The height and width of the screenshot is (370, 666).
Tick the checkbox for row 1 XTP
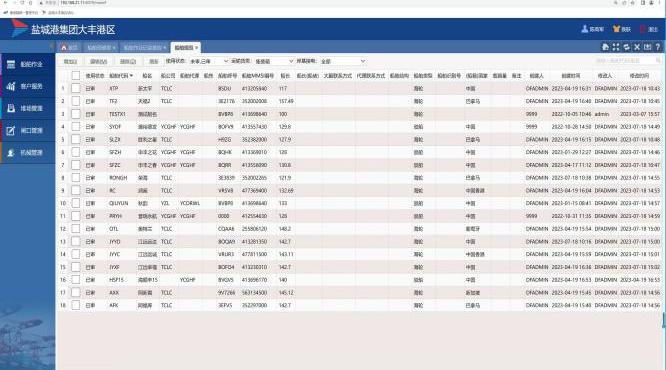[76, 88]
